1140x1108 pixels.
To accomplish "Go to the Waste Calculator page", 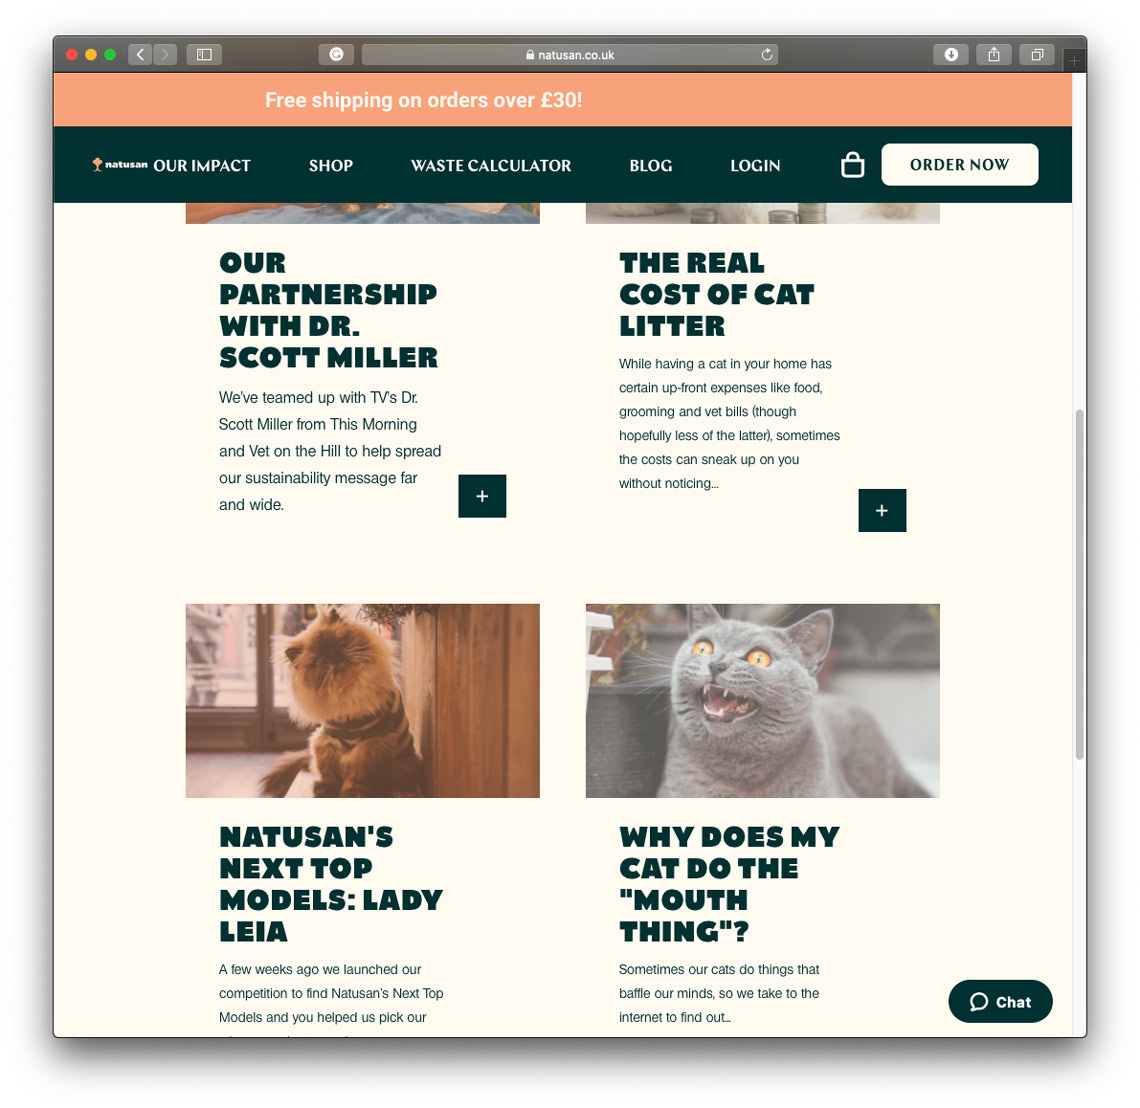I will click(x=491, y=166).
